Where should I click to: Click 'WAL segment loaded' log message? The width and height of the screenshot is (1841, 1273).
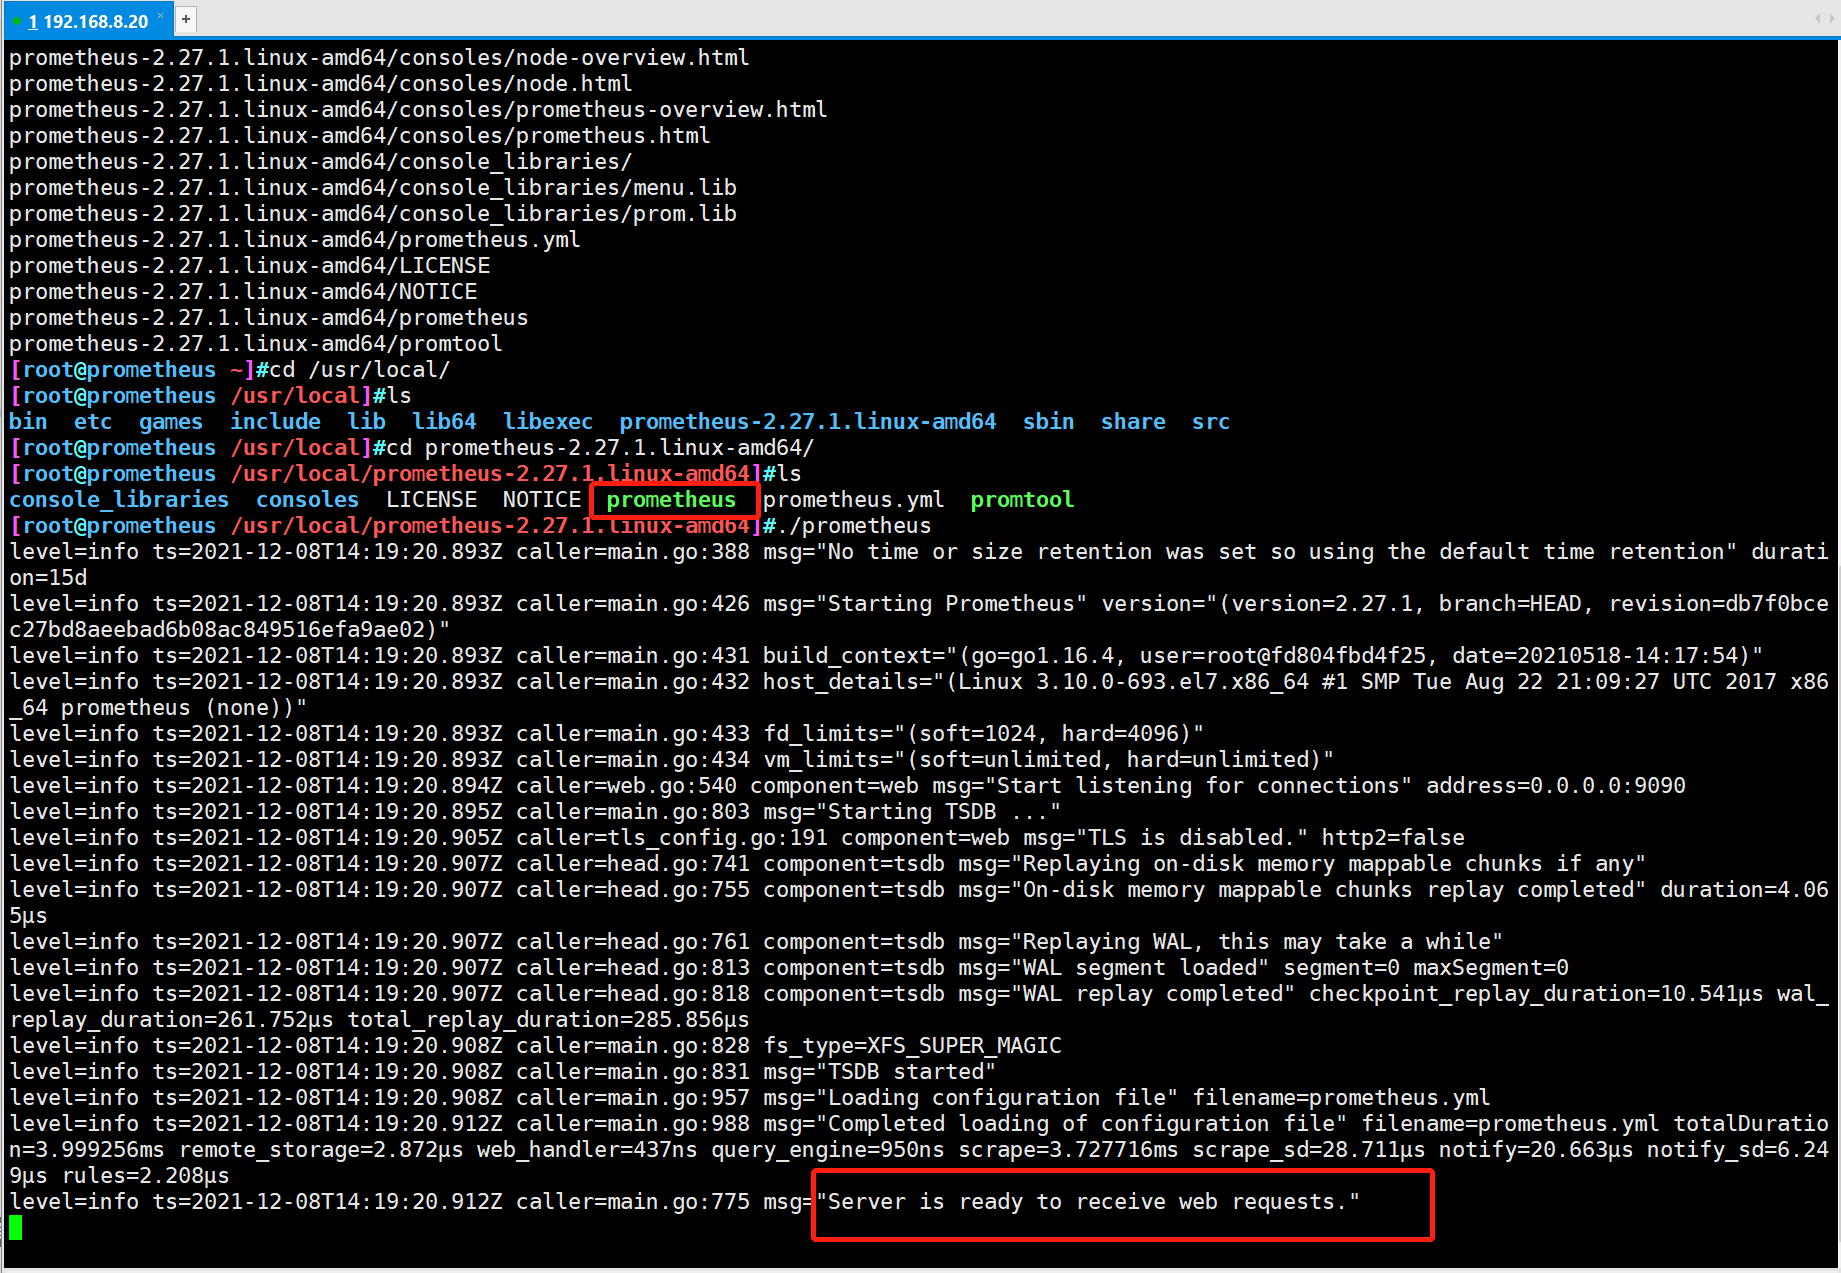(1140, 967)
